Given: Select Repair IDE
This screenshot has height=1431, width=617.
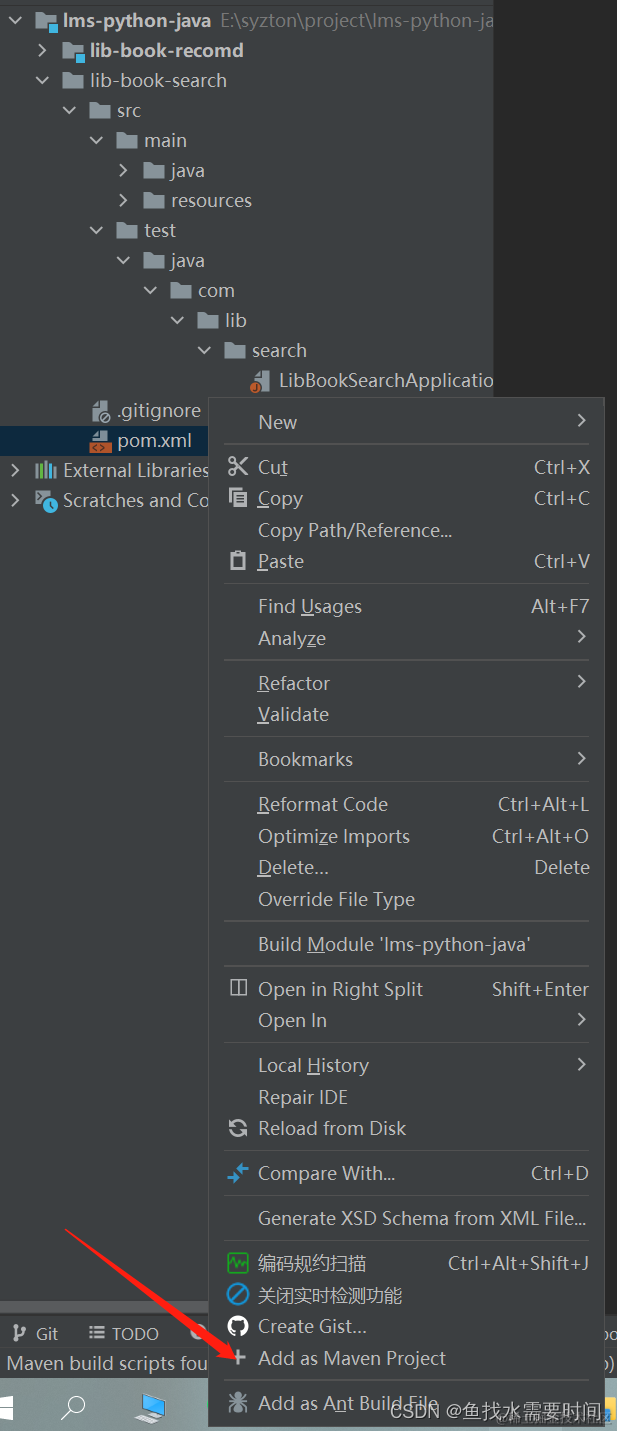Looking at the screenshot, I should (303, 1097).
